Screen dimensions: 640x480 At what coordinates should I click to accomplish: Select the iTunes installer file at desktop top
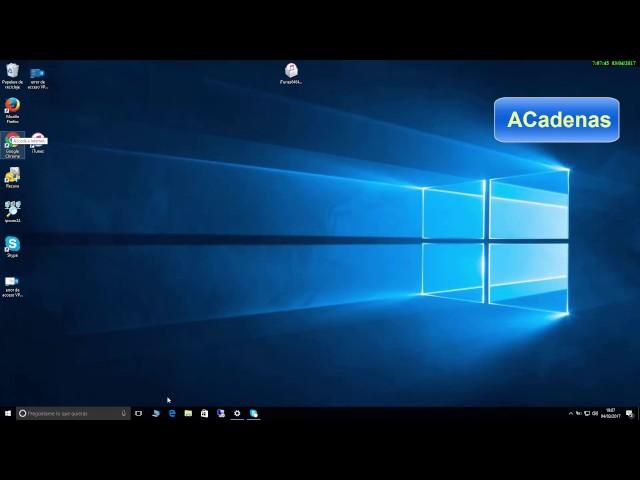(291, 73)
